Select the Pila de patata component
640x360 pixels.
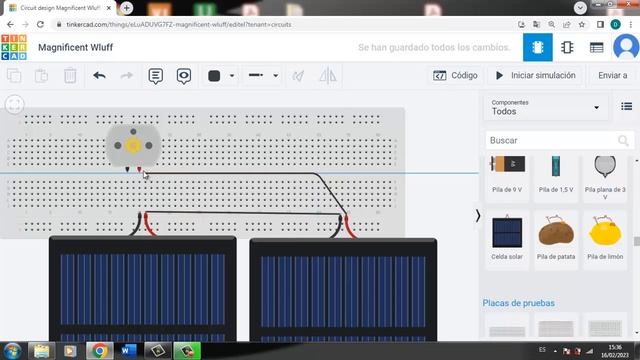(x=556, y=239)
